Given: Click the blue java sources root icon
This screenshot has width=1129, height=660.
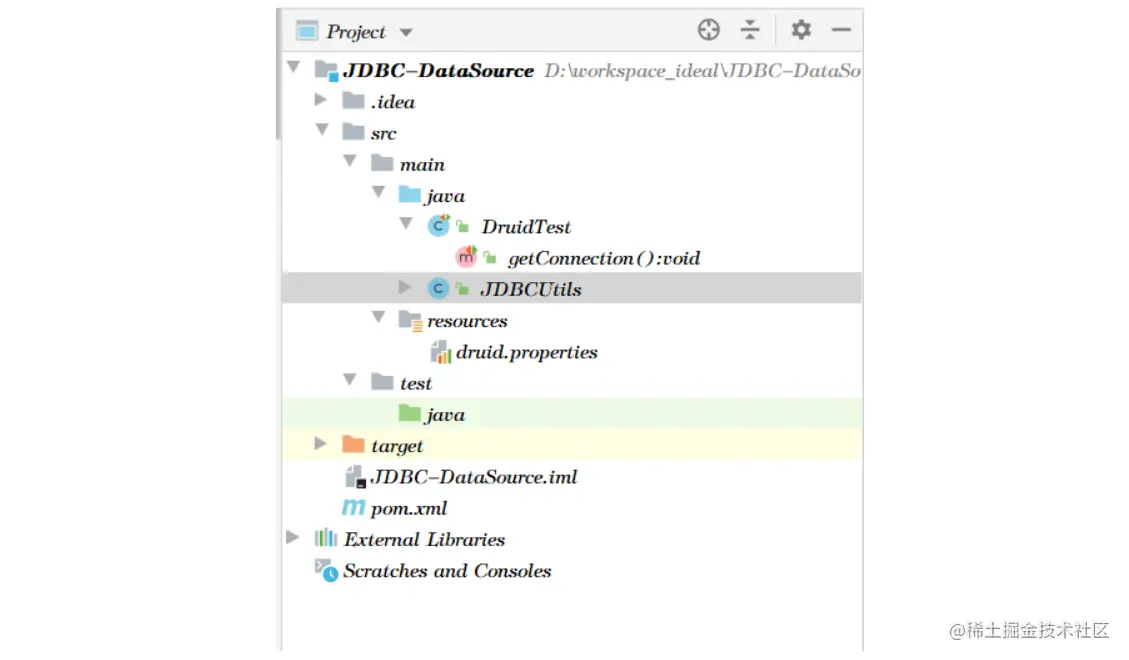Looking at the screenshot, I should [410, 194].
